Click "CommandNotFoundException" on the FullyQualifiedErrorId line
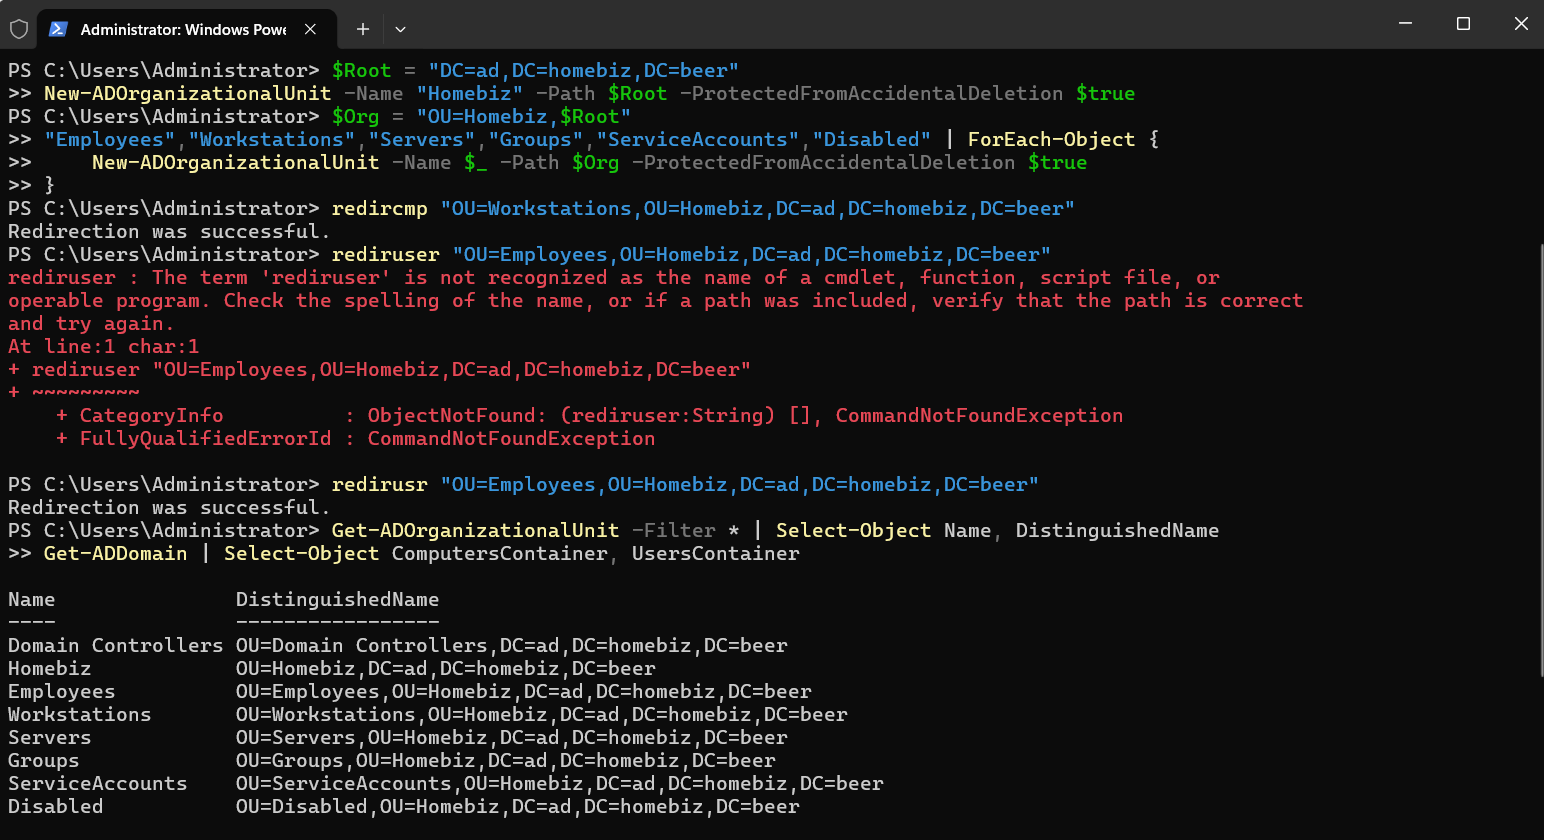 (x=511, y=438)
